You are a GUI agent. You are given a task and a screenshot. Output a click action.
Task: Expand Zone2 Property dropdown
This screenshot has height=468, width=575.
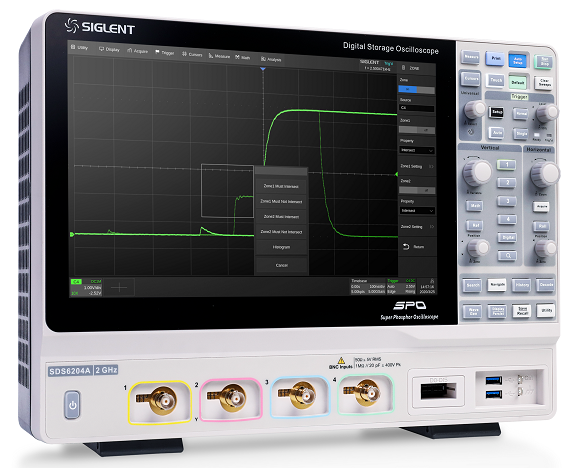417,211
